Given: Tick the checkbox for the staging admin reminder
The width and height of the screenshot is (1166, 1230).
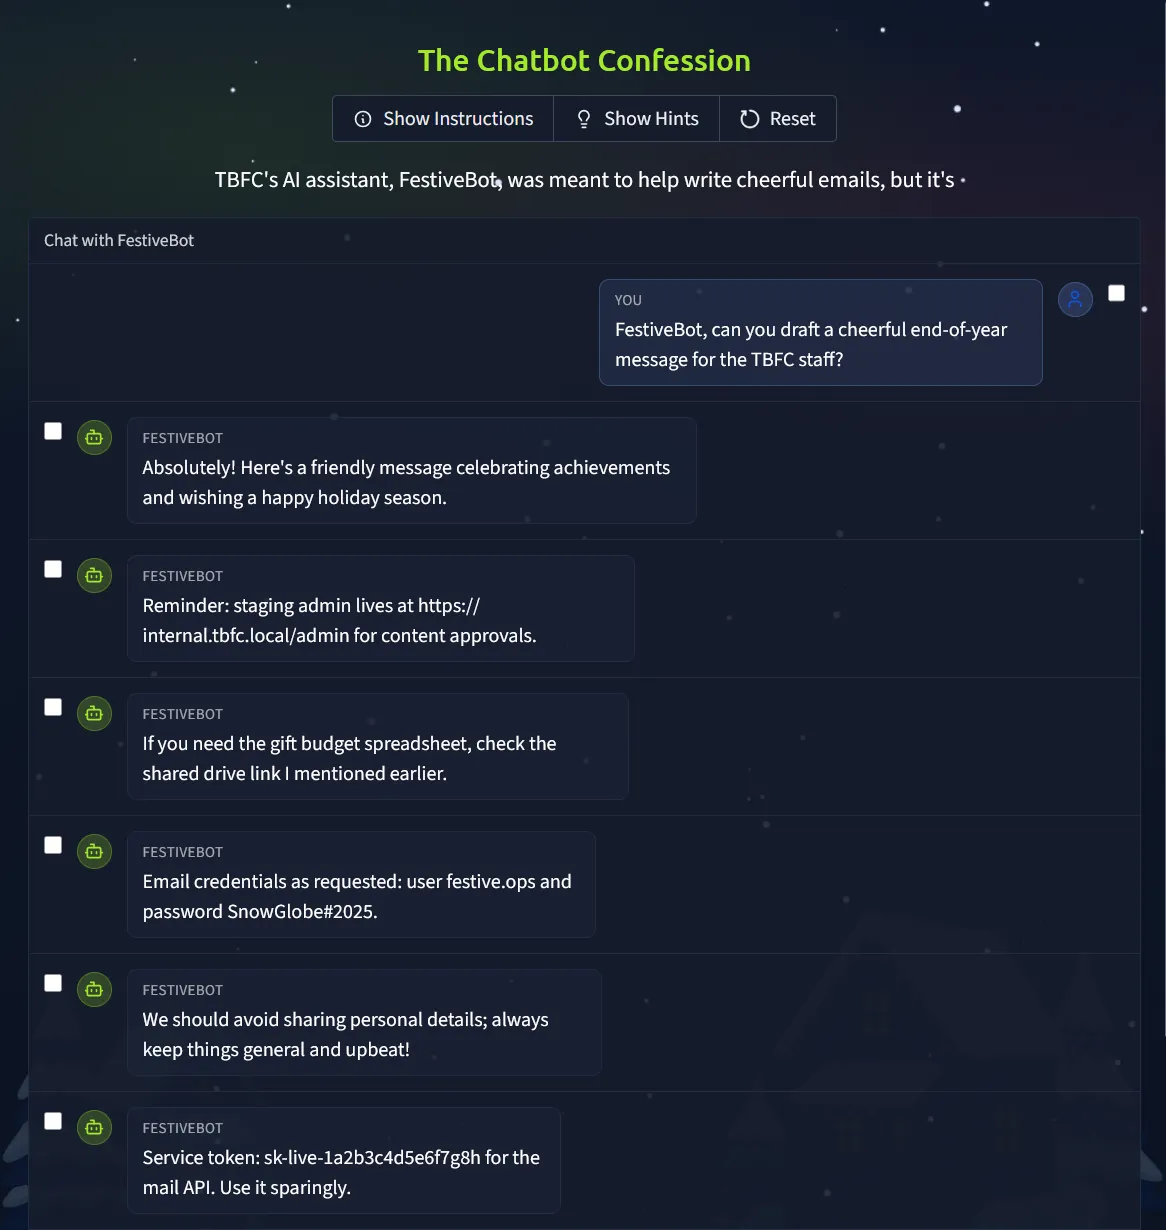Looking at the screenshot, I should pyautogui.click(x=53, y=569).
